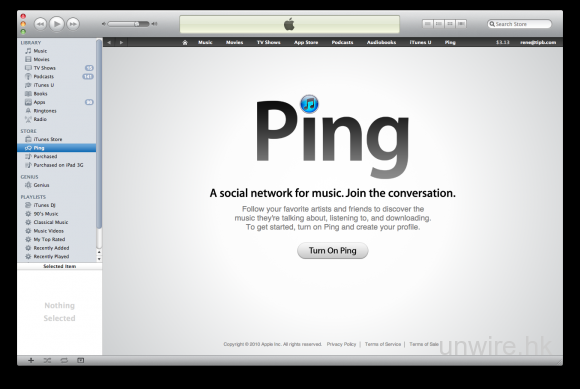
Task: Go forward in the store navigation
Action: pyautogui.click(x=121, y=43)
